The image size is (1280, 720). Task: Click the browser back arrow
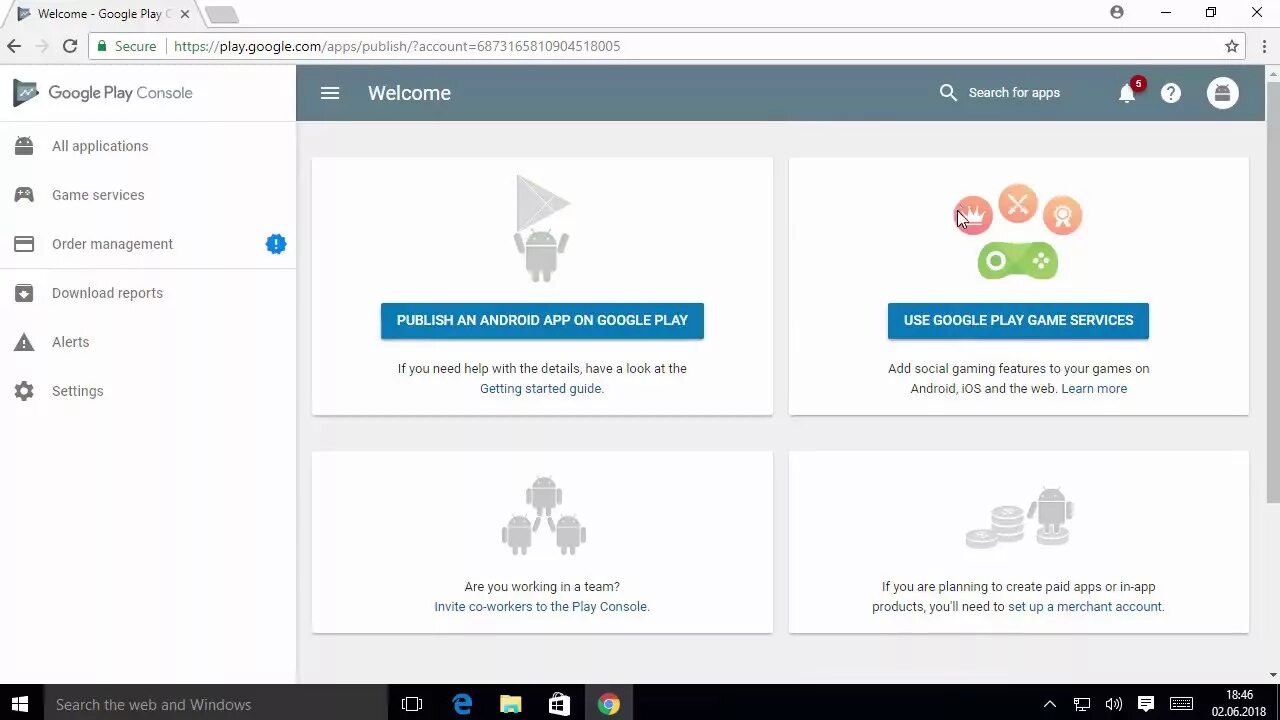14,46
